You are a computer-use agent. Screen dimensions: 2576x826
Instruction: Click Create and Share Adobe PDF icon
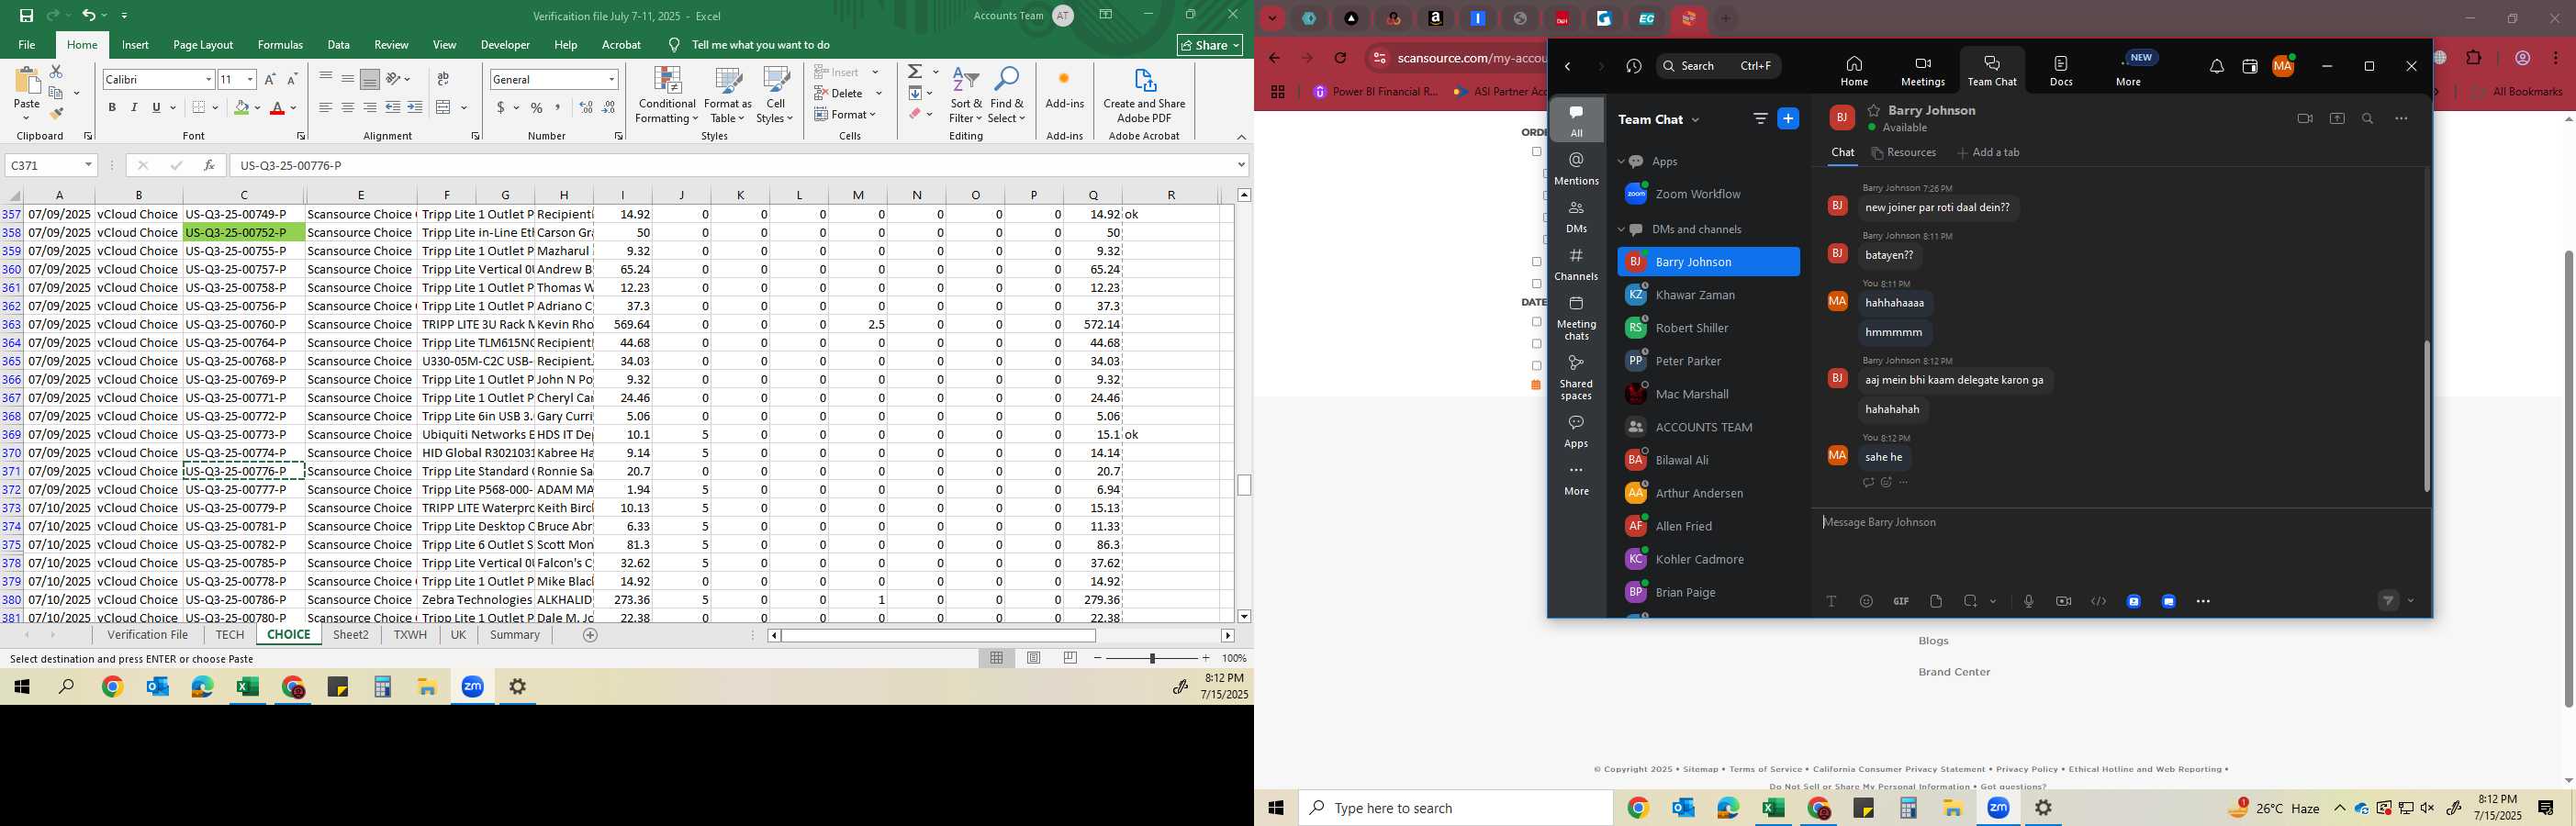(1144, 96)
